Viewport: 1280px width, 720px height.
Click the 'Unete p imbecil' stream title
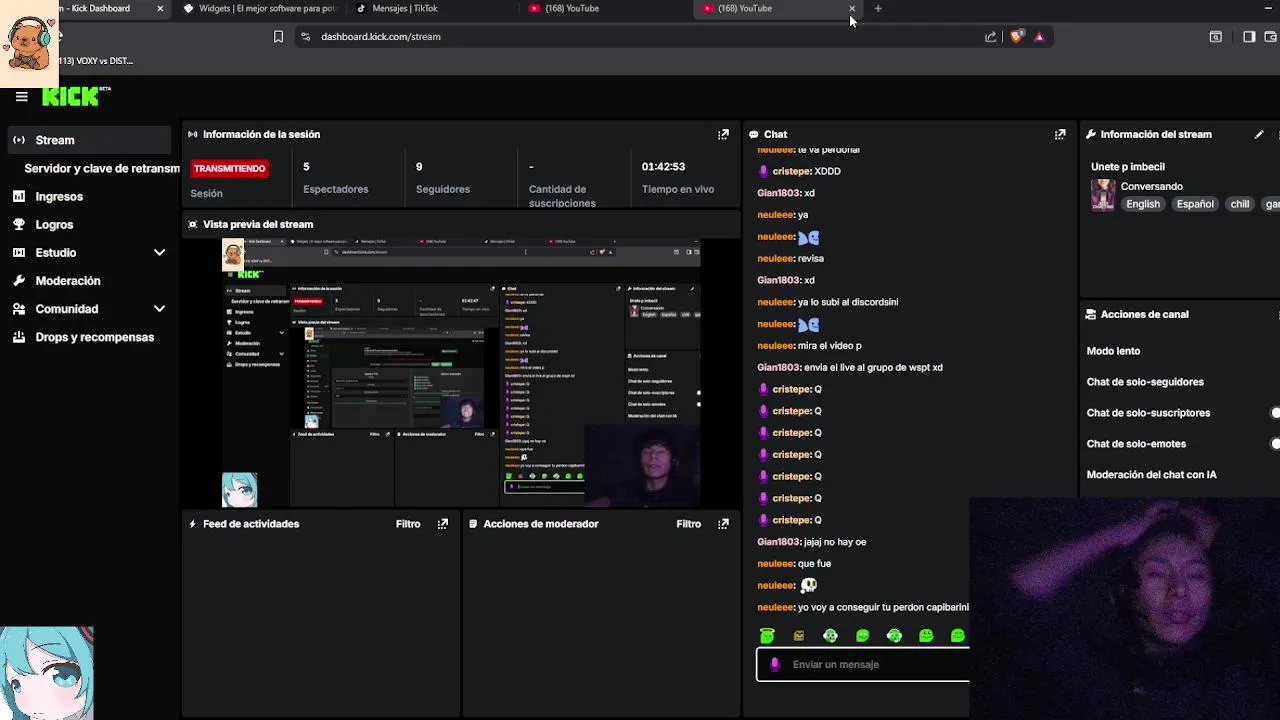click(x=1128, y=167)
